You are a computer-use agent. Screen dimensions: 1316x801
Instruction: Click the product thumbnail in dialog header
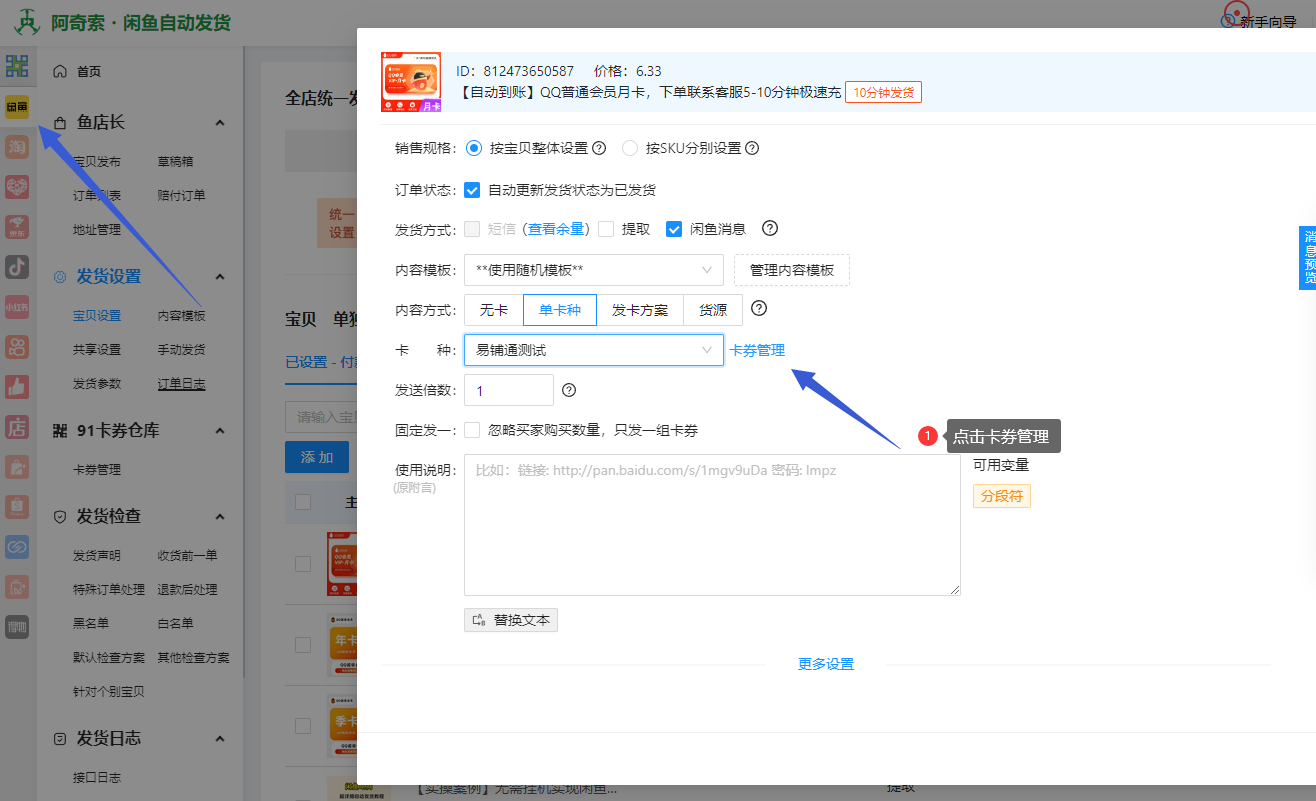[411, 82]
